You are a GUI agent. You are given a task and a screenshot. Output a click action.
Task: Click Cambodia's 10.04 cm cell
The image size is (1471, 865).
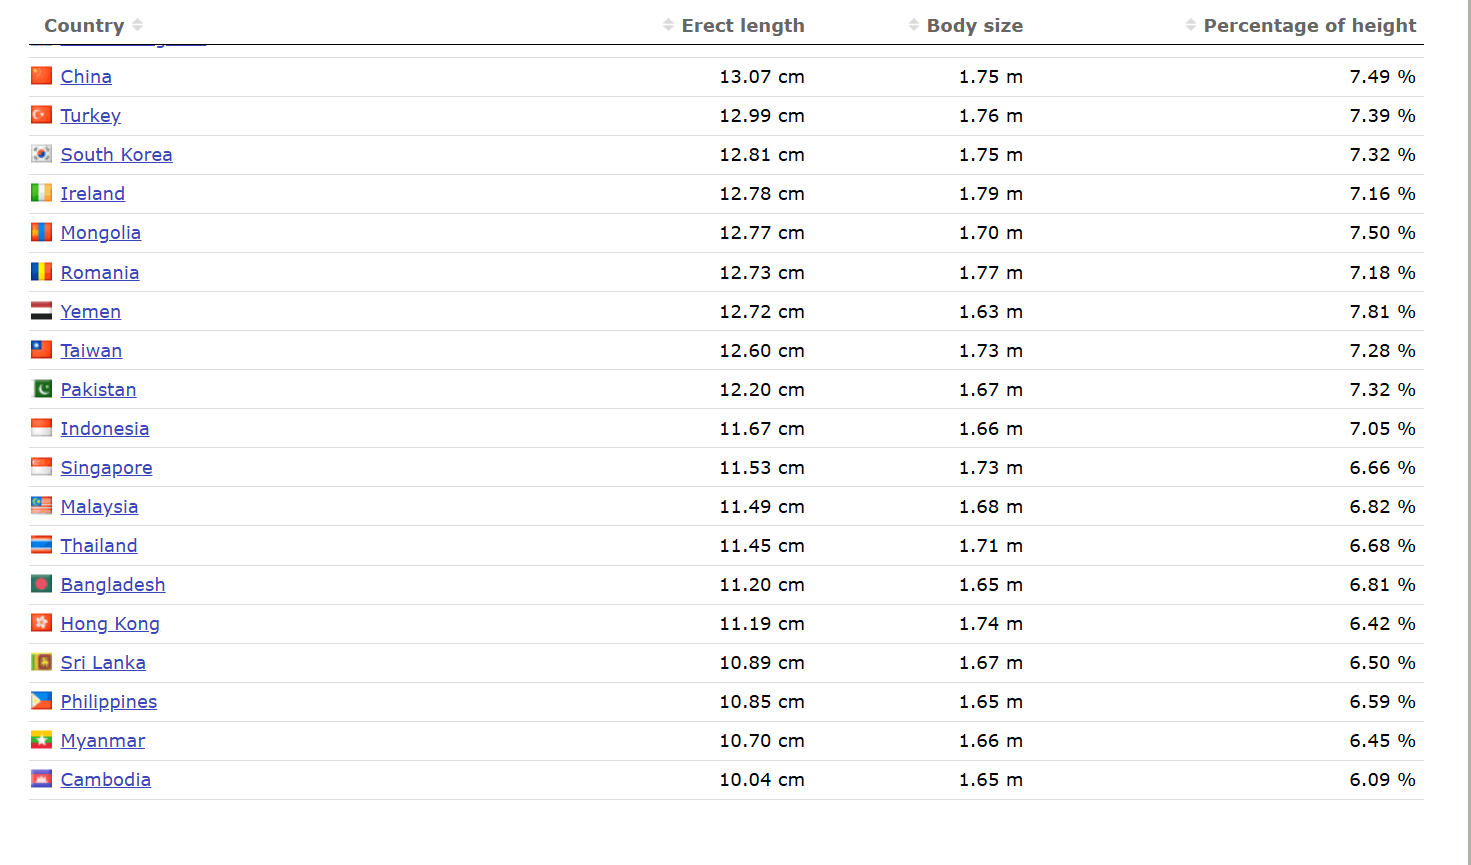[x=762, y=780]
